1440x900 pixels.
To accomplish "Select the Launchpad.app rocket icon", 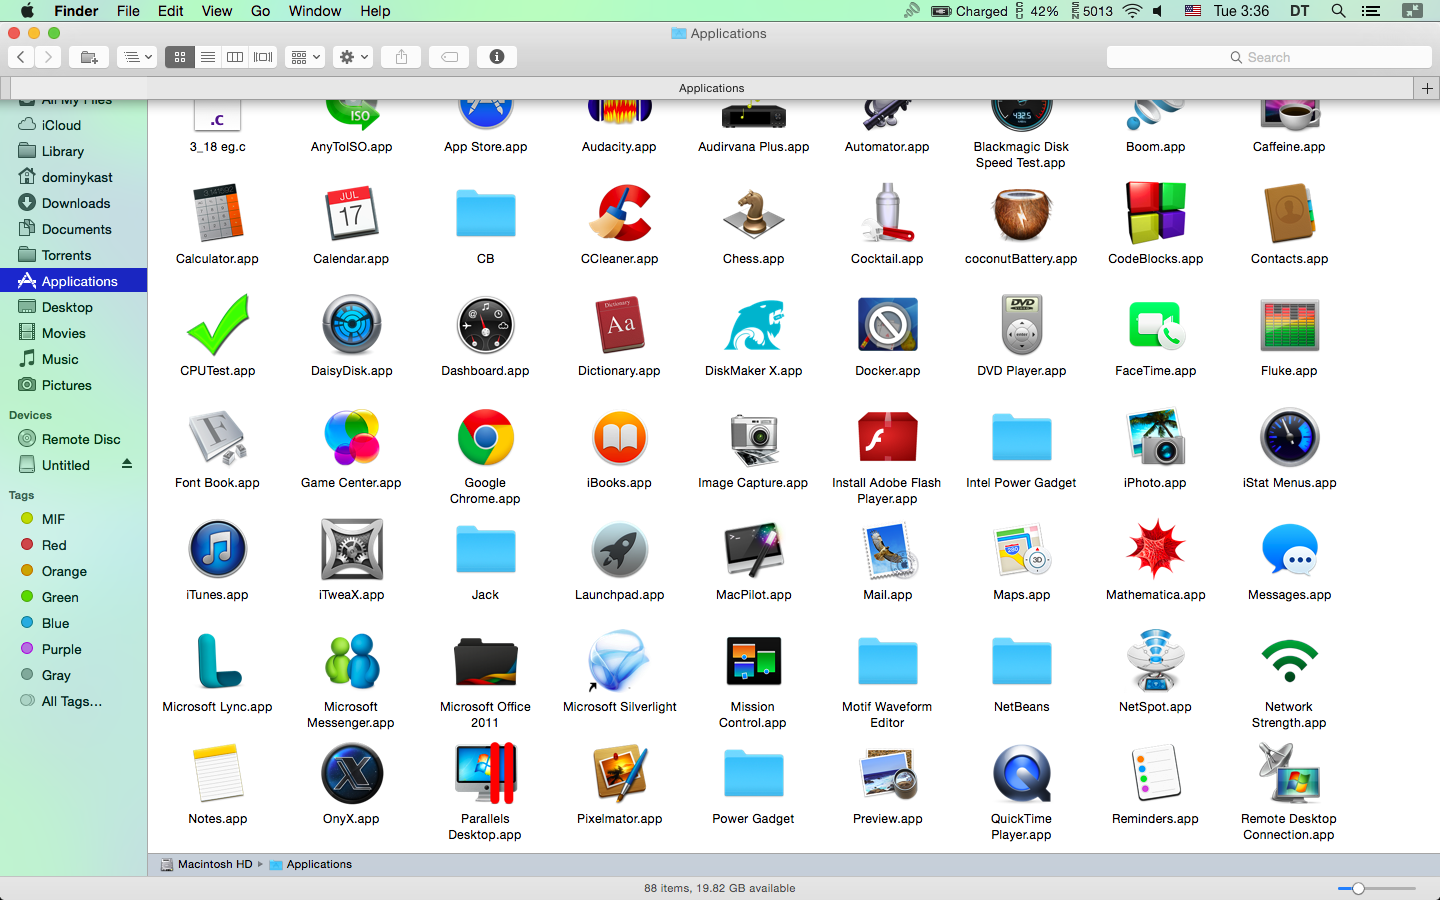I will [x=619, y=549].
